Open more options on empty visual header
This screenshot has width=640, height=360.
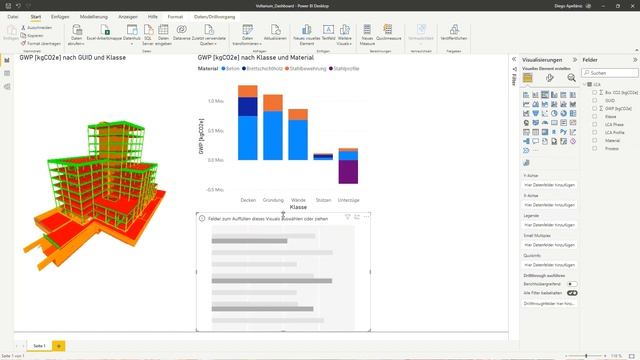point(366,217)
